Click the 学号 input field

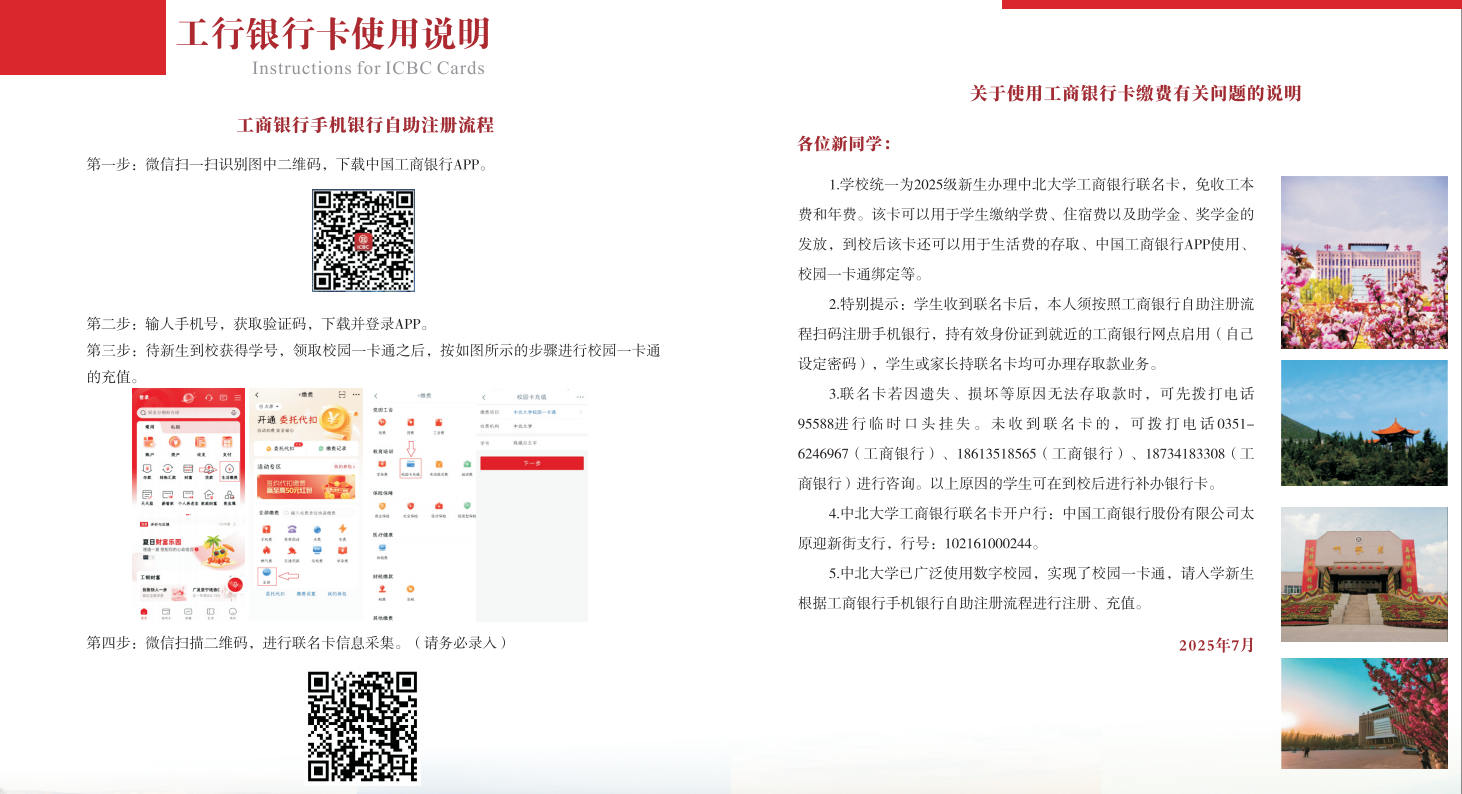pos(531,443)
